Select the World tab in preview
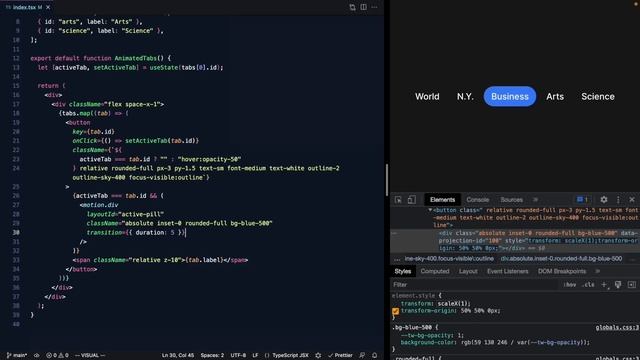The width and height of the screenshot is (640, 360). tap(427, 97)
